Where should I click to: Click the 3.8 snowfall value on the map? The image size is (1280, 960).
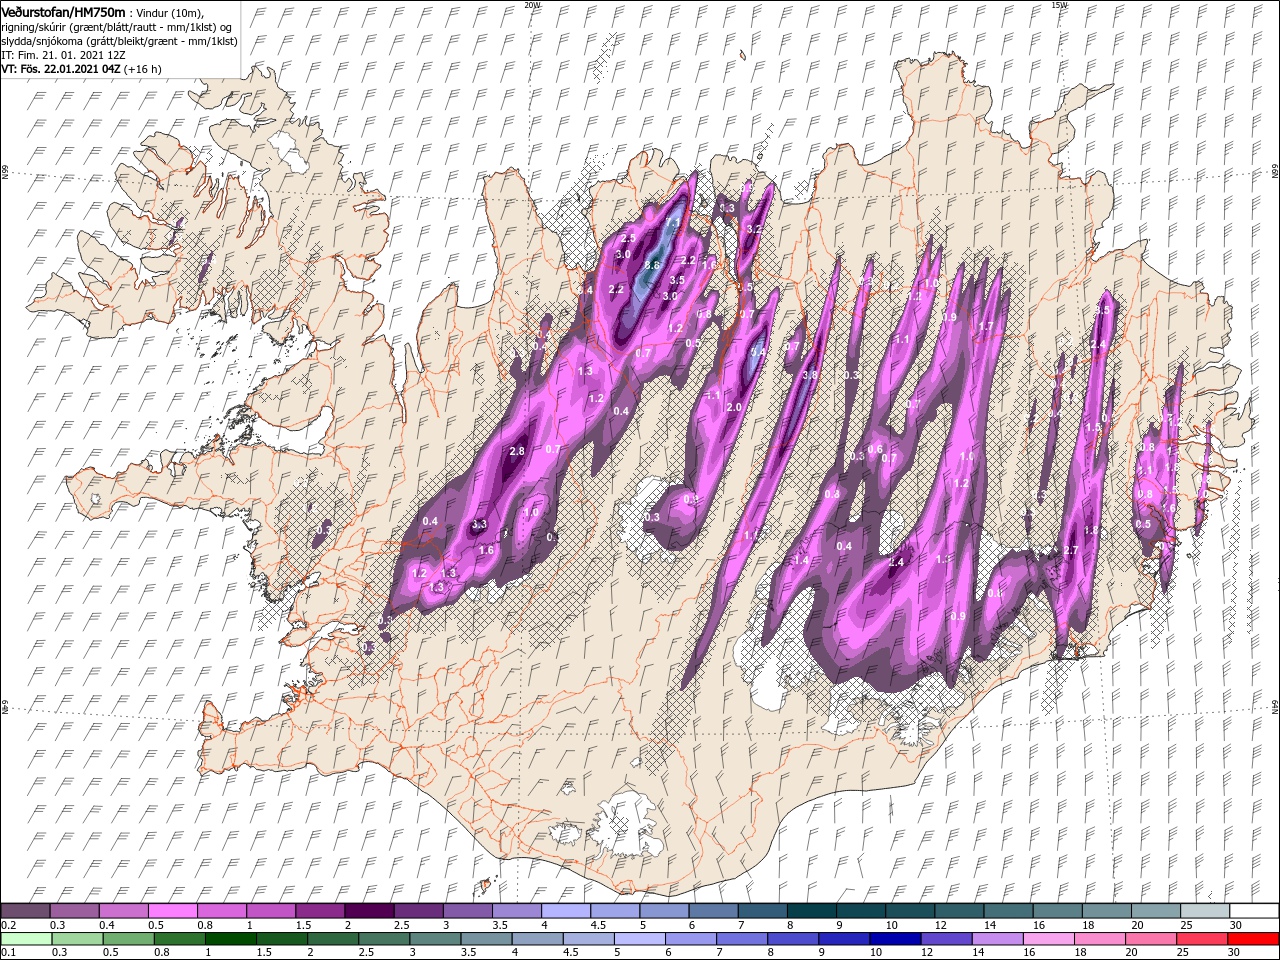(810, 375)
